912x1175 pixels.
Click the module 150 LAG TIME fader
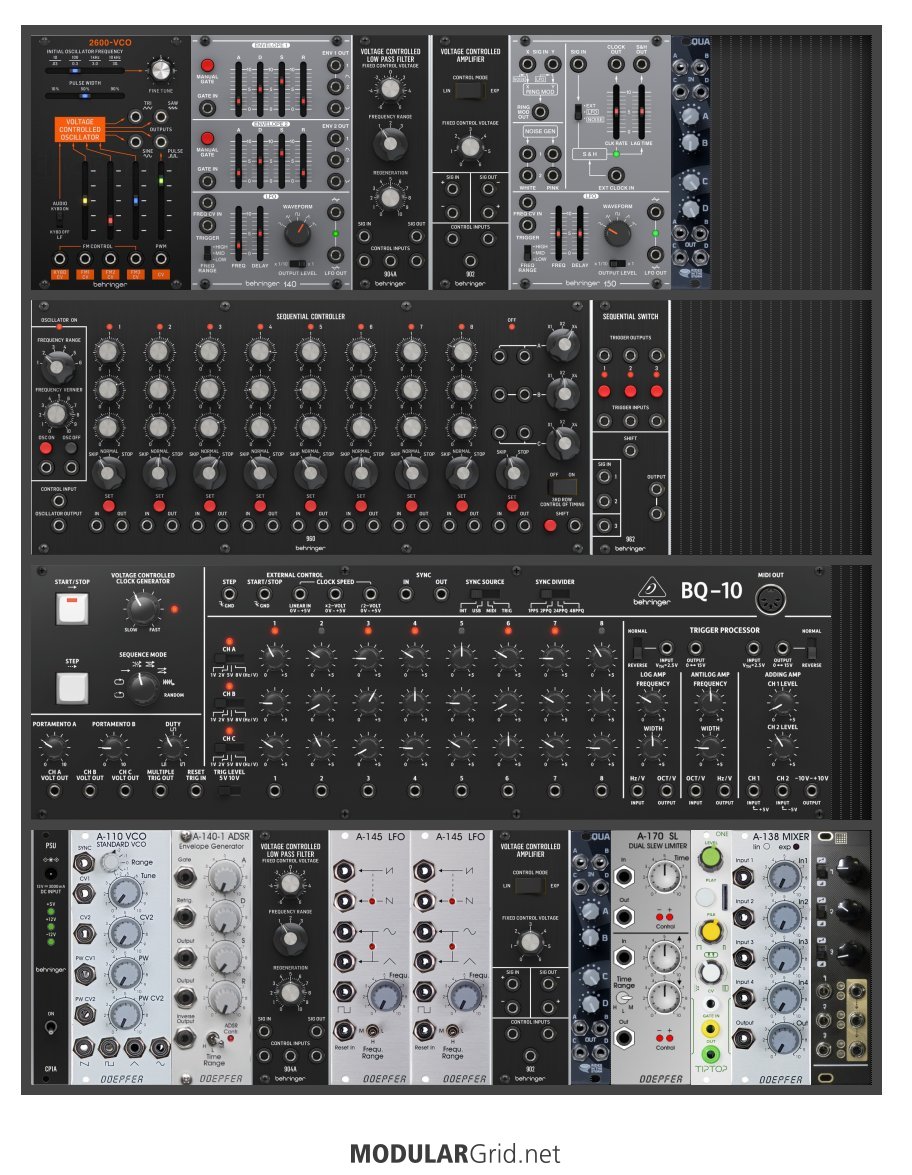coord(641,112)
